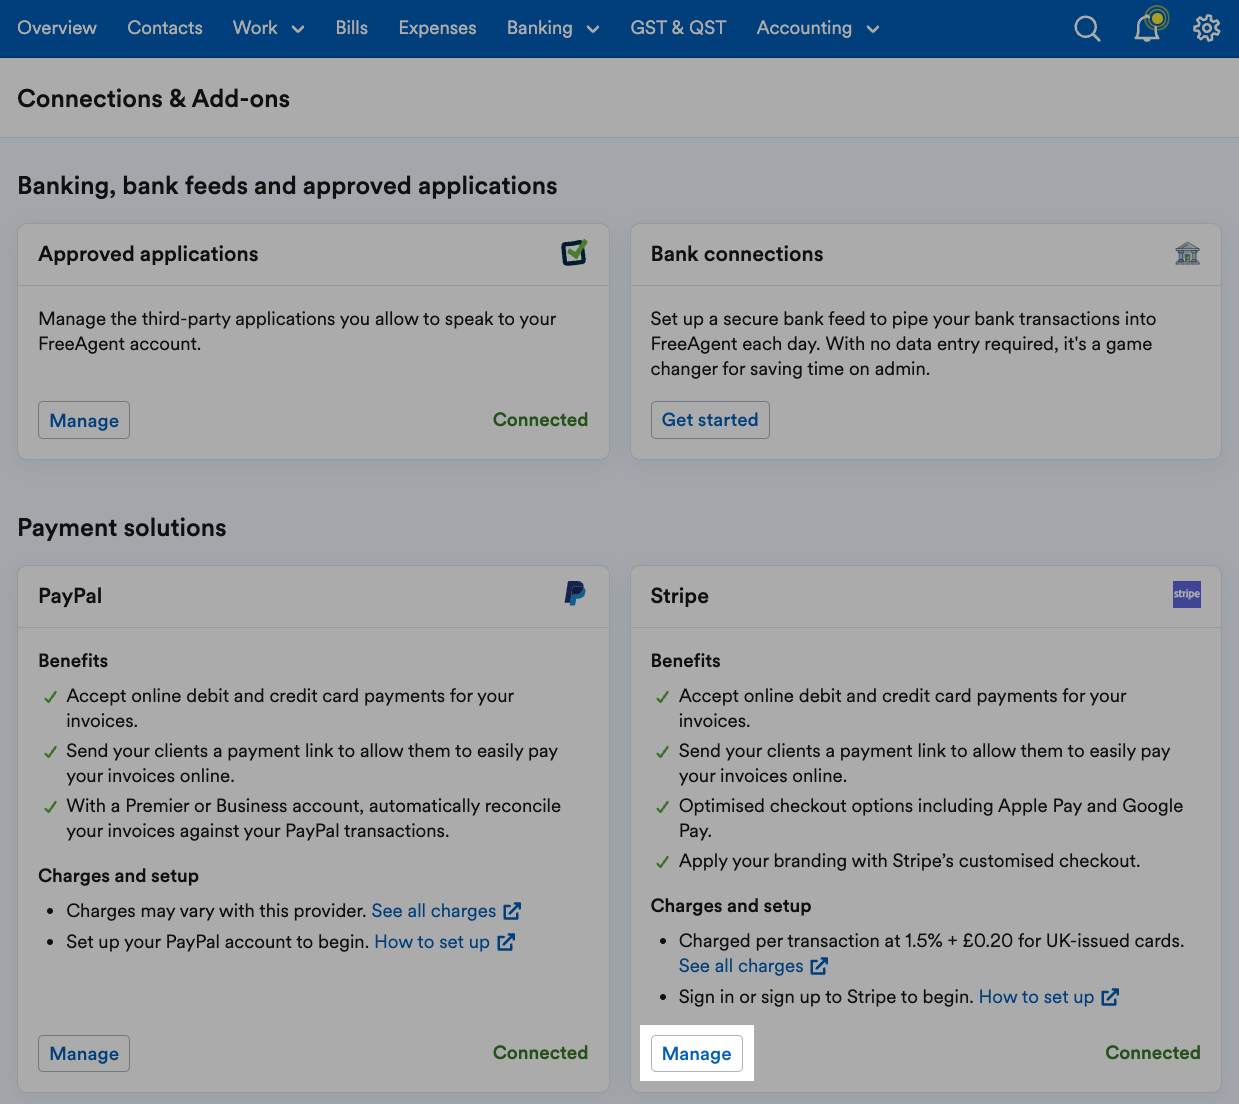The width and height of the screenshot is (1239, 1104).
Task: Open the Expenses page
Action: [x=437, y=28]
